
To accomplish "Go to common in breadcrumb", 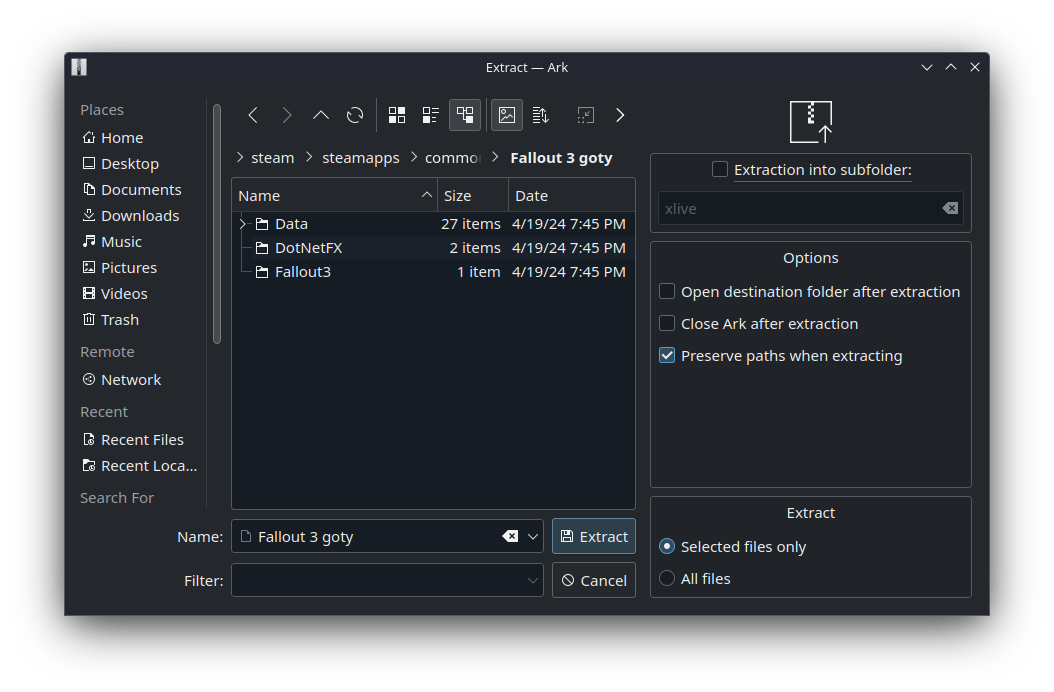I will coord(453,157).
